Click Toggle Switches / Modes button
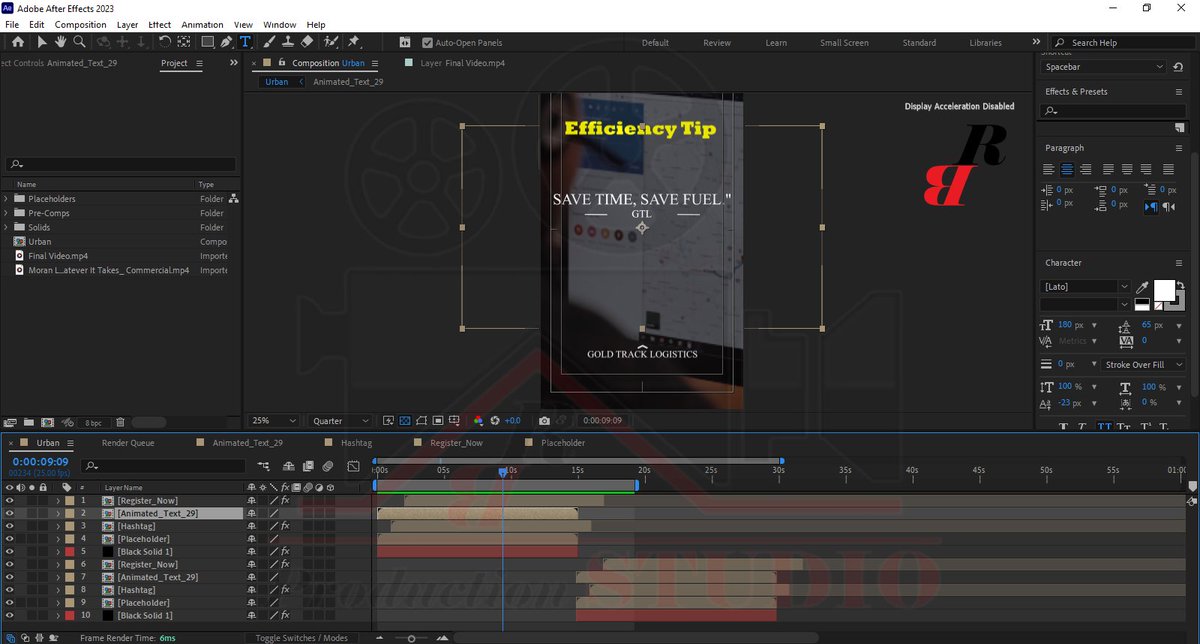The width and height of the screenshot is (1200, 644). [x=301, y=638]
